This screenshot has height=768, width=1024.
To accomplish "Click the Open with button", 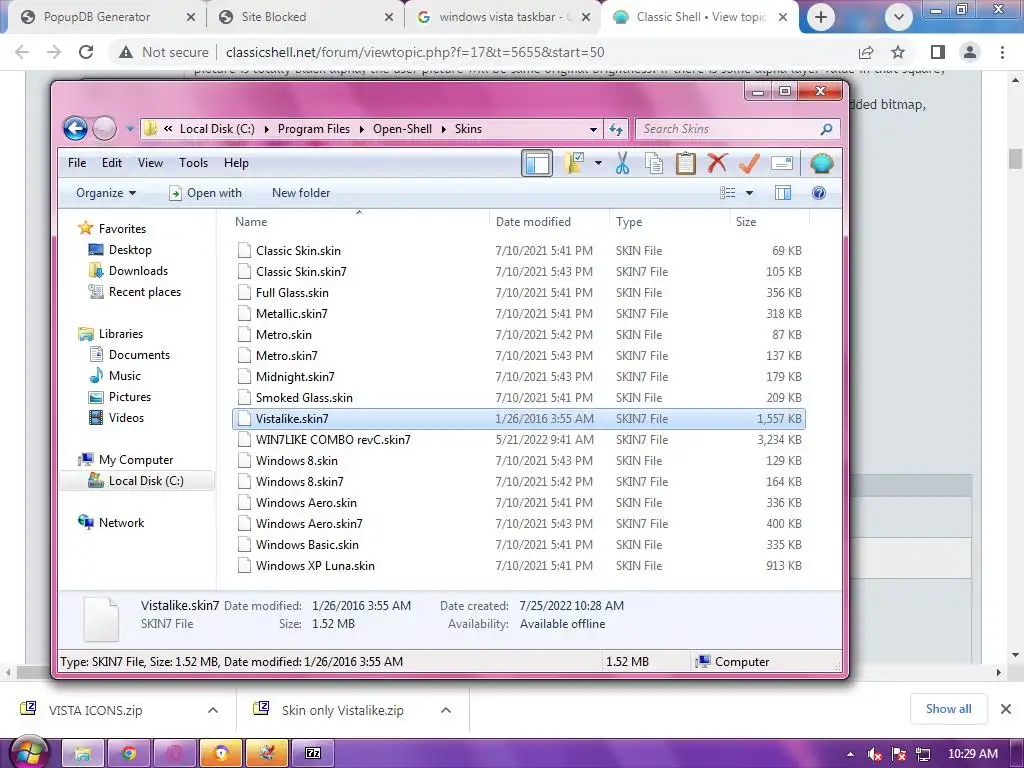I will click(205, 193).
